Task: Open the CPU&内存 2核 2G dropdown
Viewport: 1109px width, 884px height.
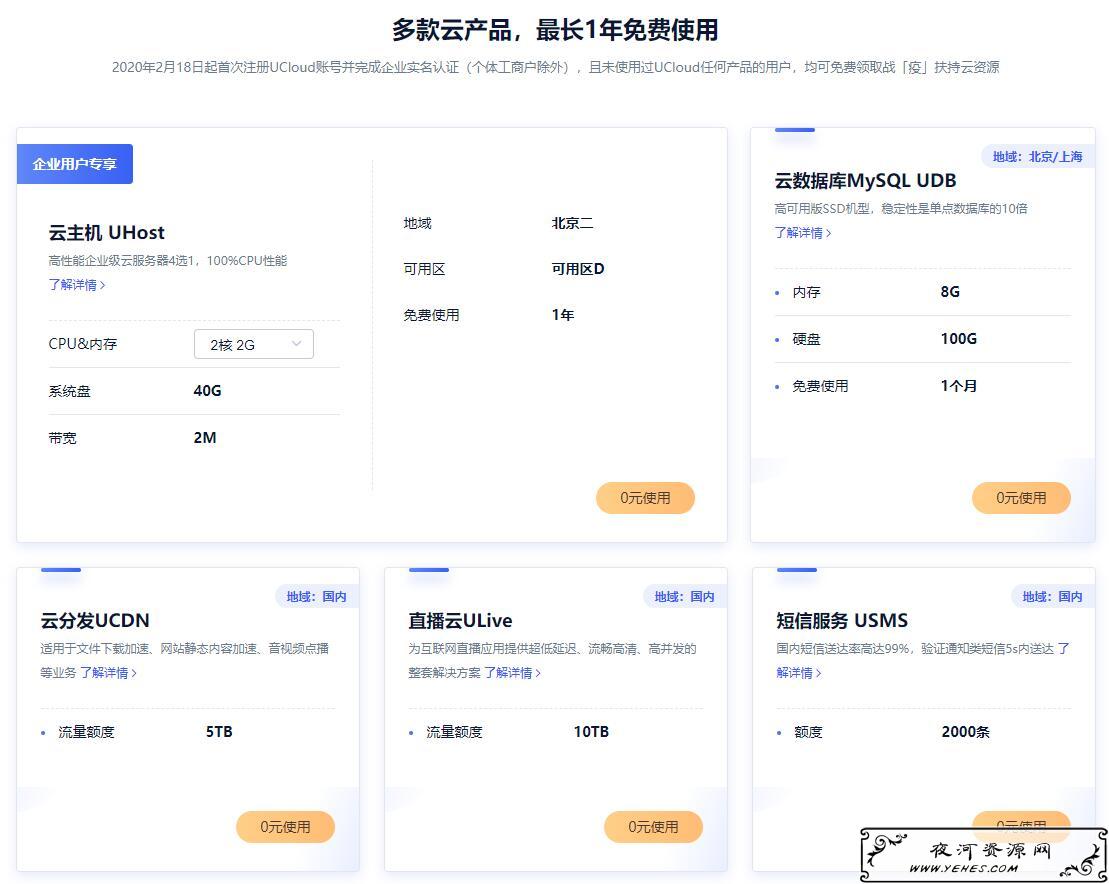Action: click(x=253, y=344)
